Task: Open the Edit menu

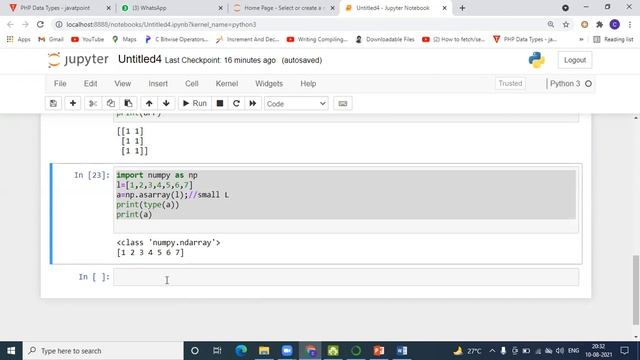Action: [90, 84]
